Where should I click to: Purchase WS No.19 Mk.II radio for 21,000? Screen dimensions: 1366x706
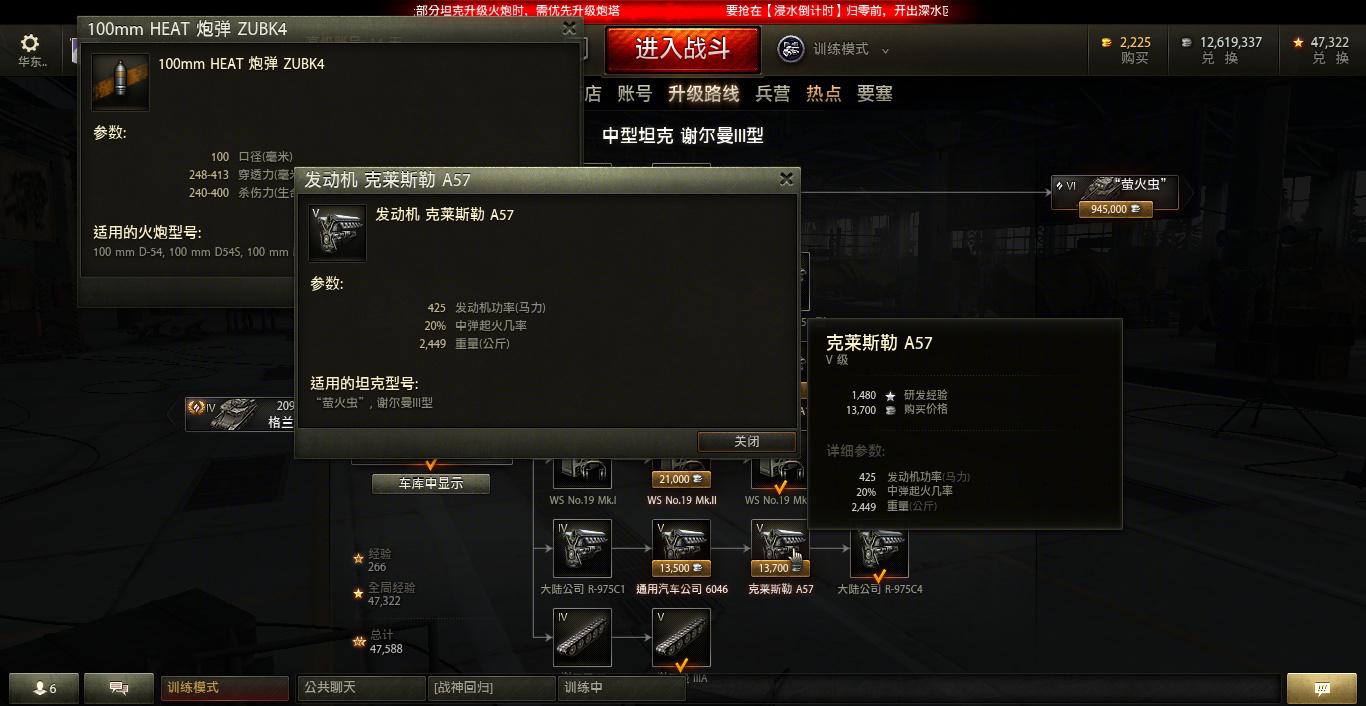pos(681,479)
